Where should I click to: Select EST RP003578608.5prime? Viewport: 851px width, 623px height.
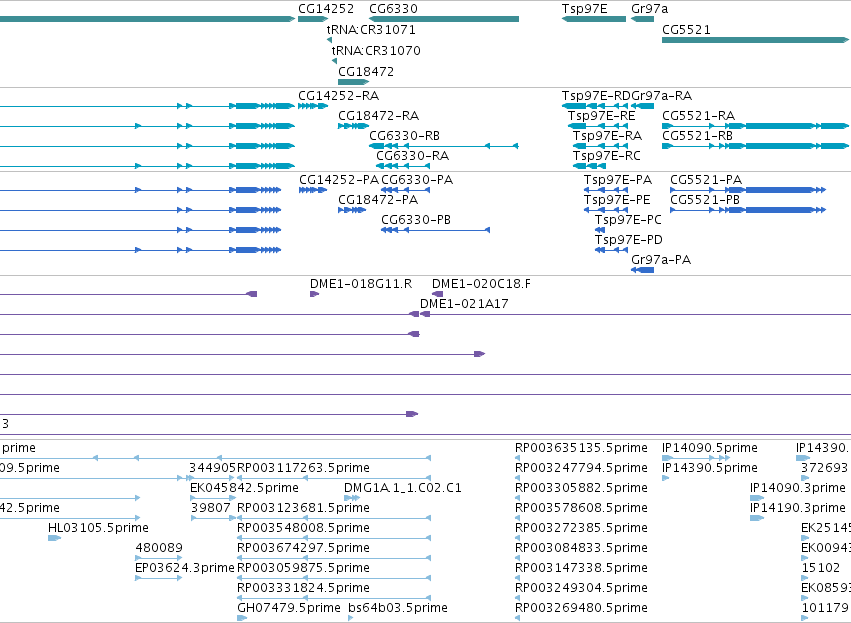pyautogui.click(x=581, y=508)
